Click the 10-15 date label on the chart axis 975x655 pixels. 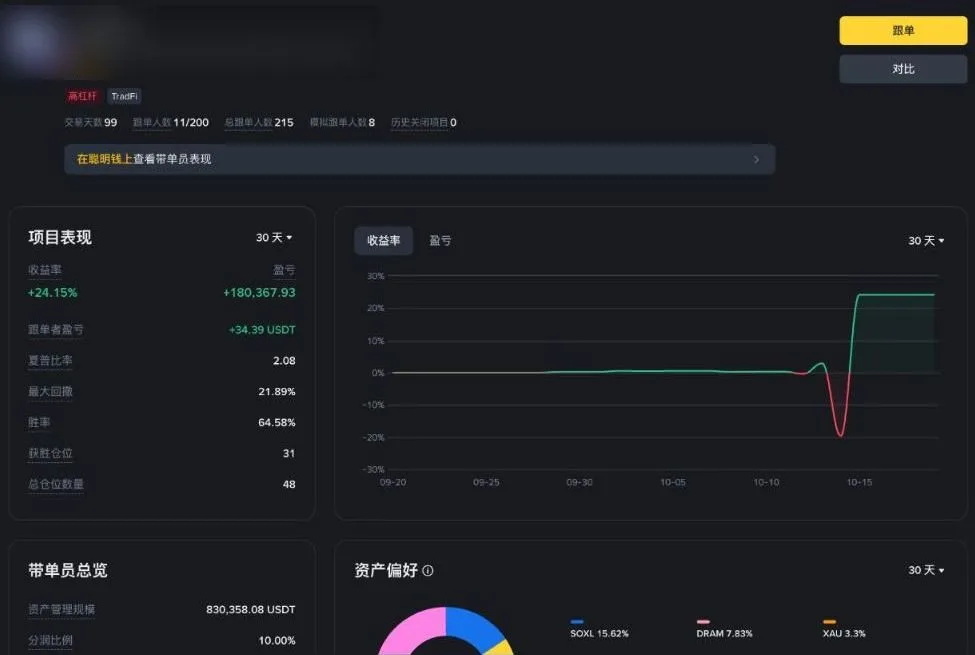[859, 482]
